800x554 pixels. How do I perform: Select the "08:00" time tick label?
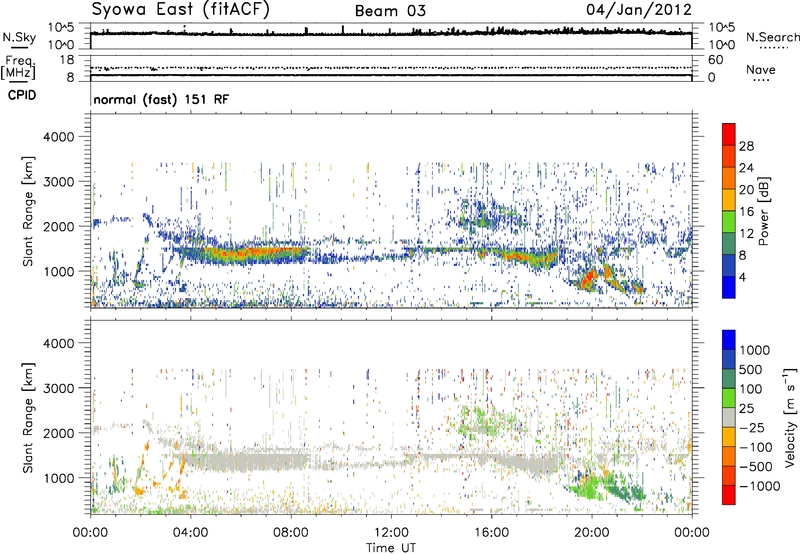[x=291, y=533]
